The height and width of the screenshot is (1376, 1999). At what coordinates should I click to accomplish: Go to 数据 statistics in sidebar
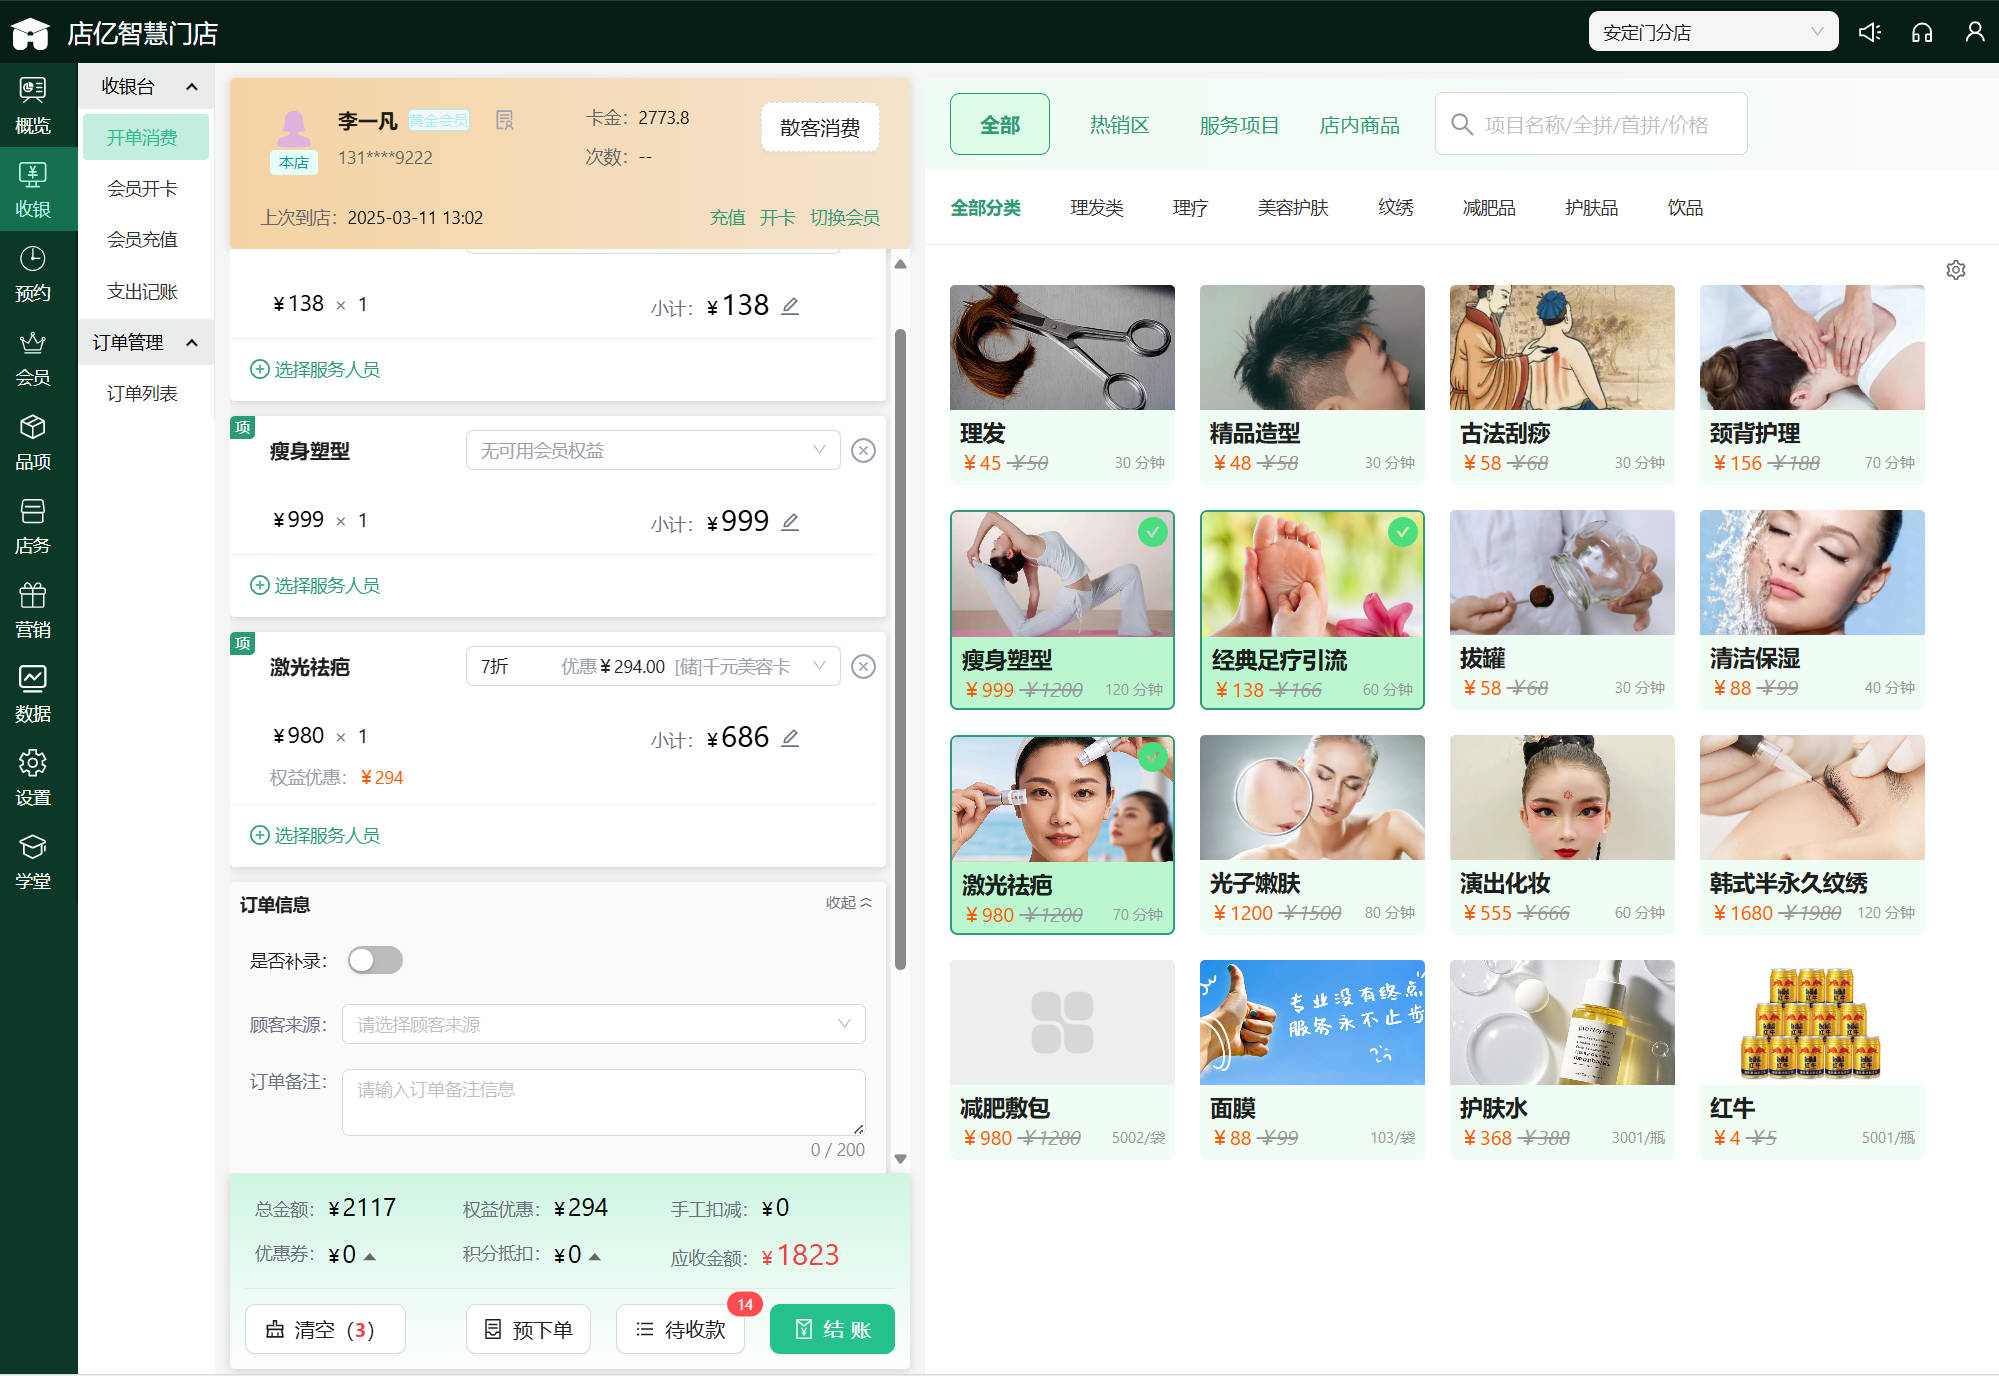pyautogui.click(x=33, y=693)
